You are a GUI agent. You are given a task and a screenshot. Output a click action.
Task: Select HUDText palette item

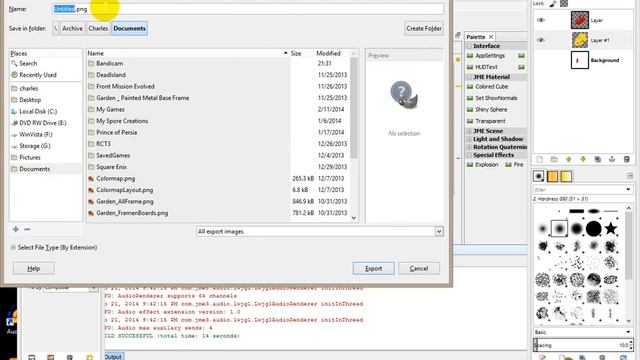[482, 67]
